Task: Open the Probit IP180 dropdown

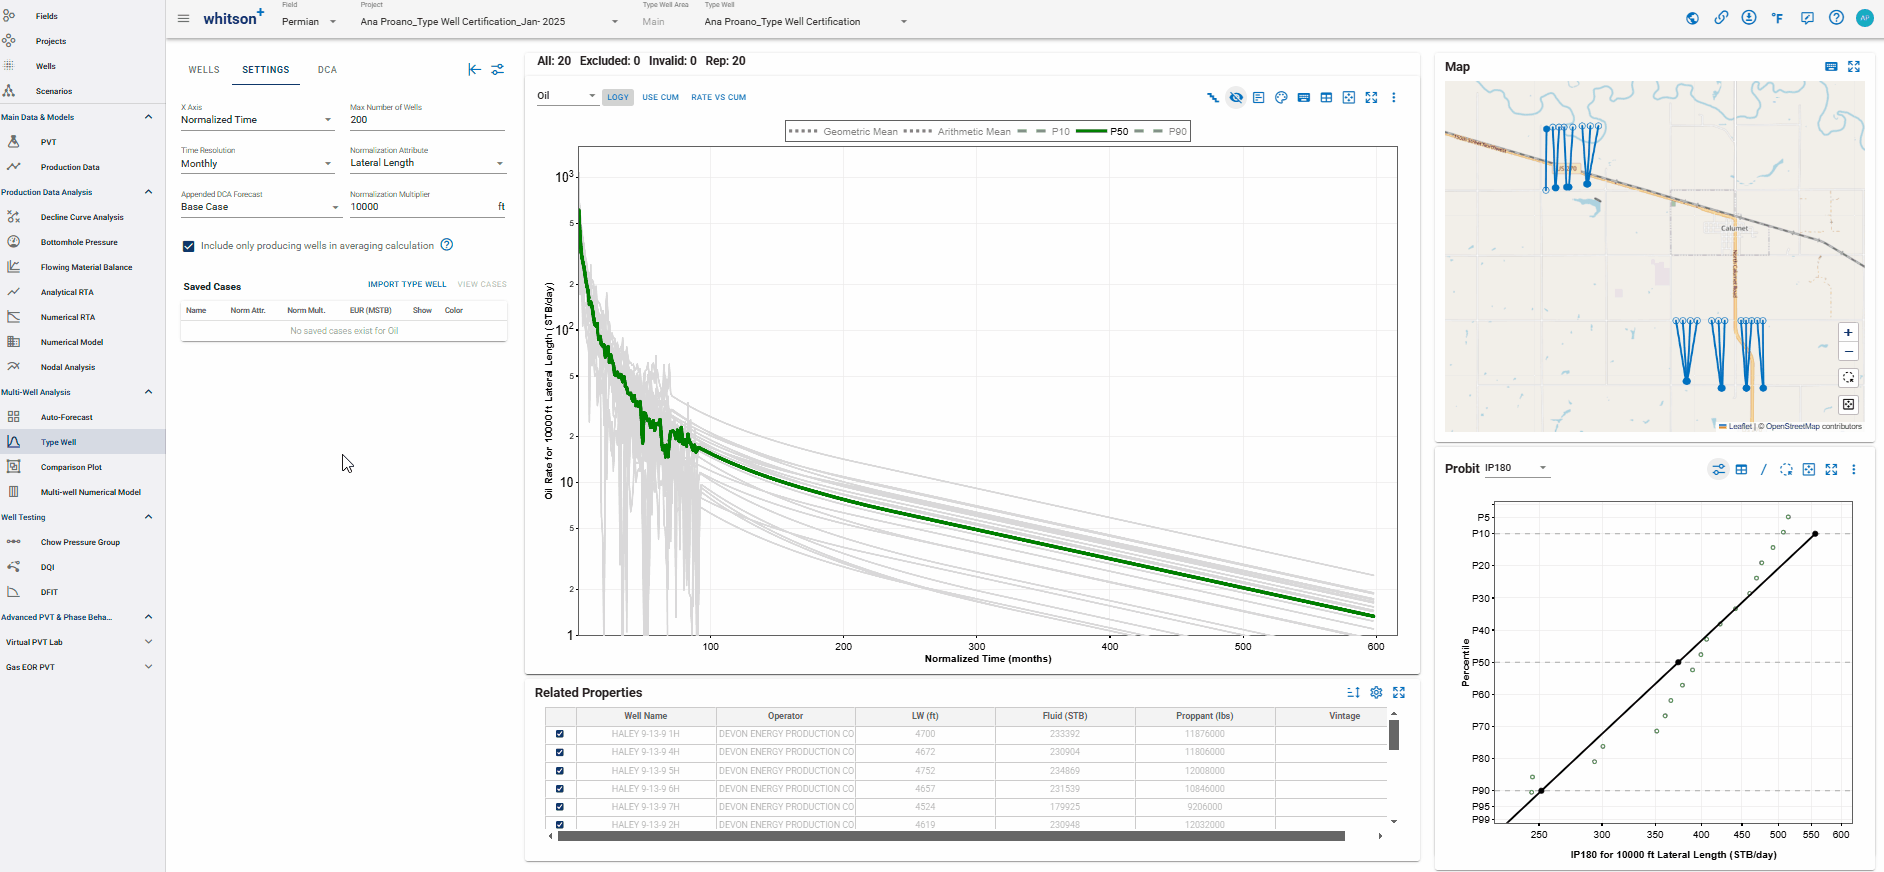Action: (1517, 468)
